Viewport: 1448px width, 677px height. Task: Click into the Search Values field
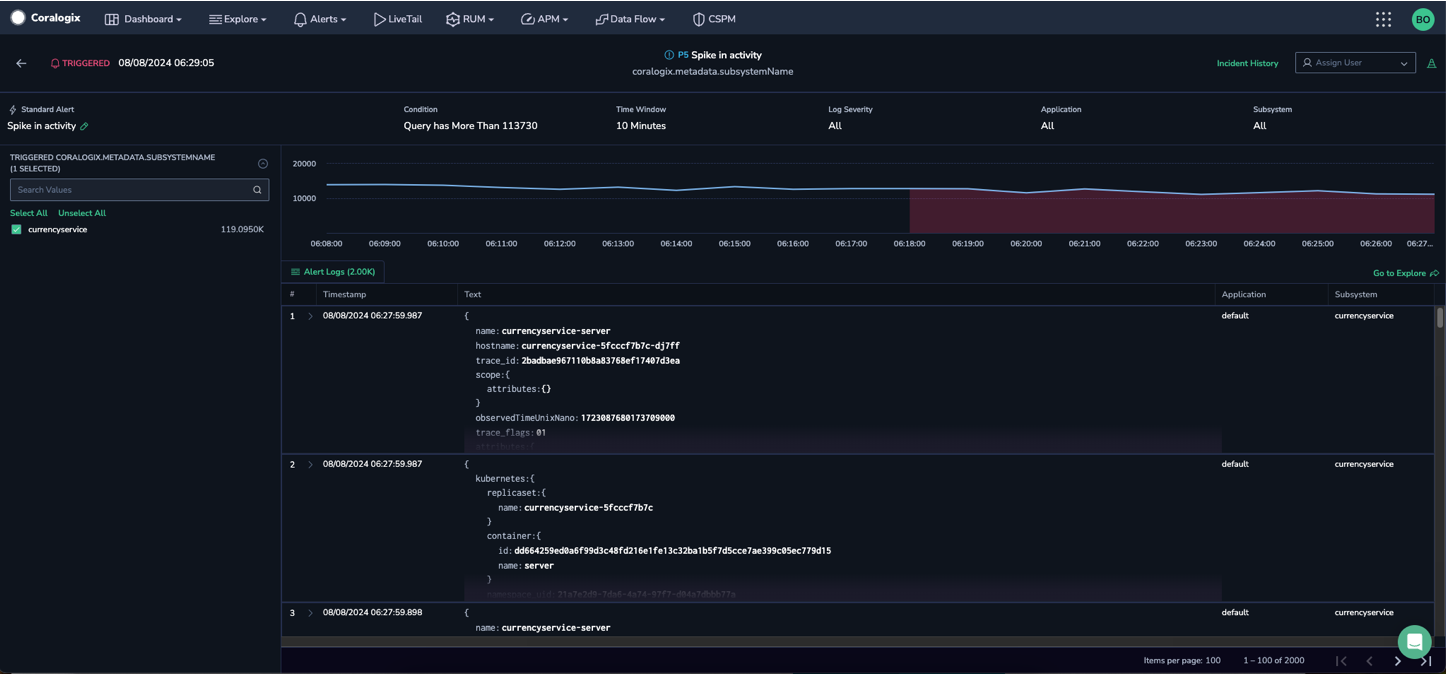coord(139,190)
